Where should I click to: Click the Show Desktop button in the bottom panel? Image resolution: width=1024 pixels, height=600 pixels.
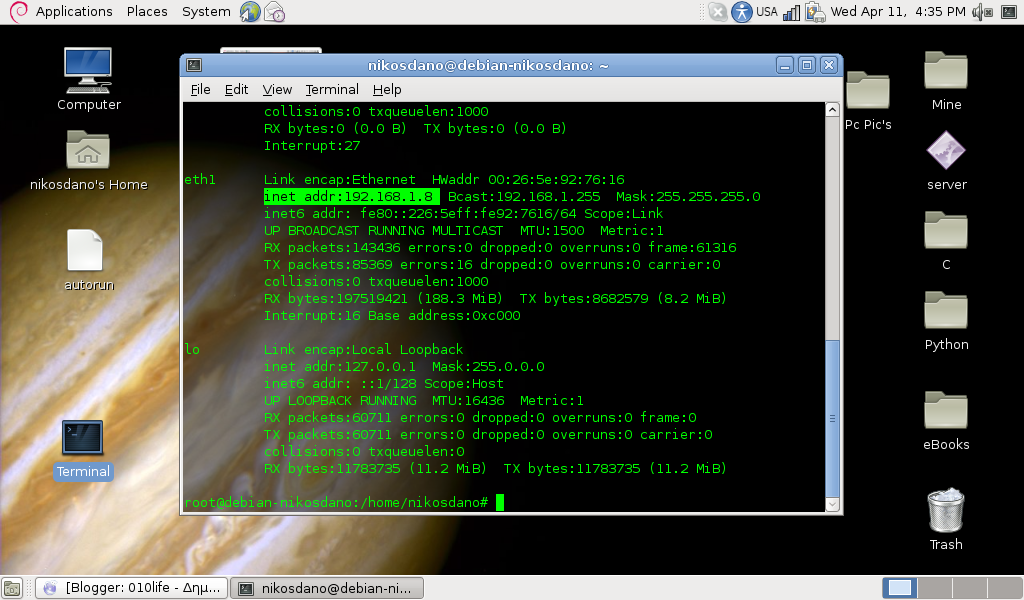tap(12, 588)
